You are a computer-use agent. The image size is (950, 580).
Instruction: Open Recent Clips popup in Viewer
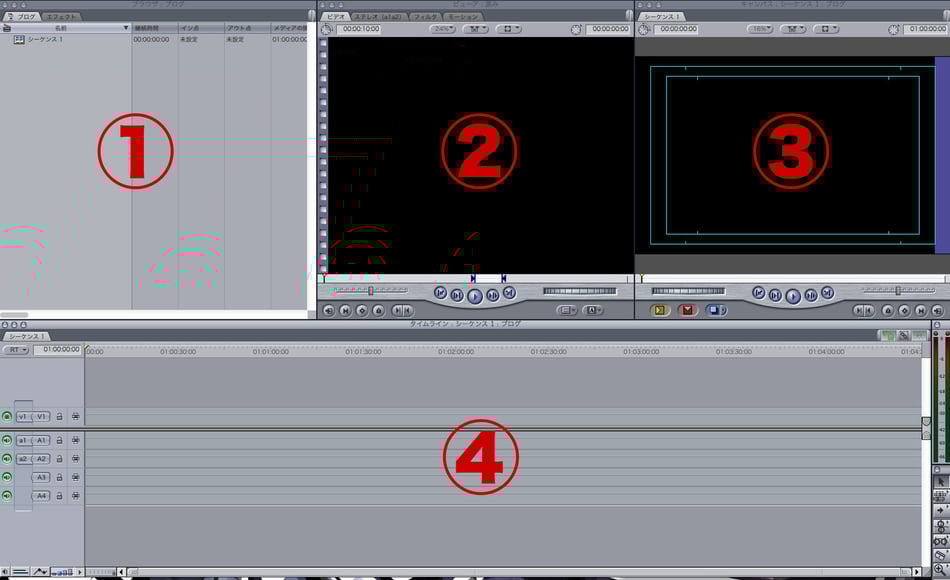pos(566,310)
